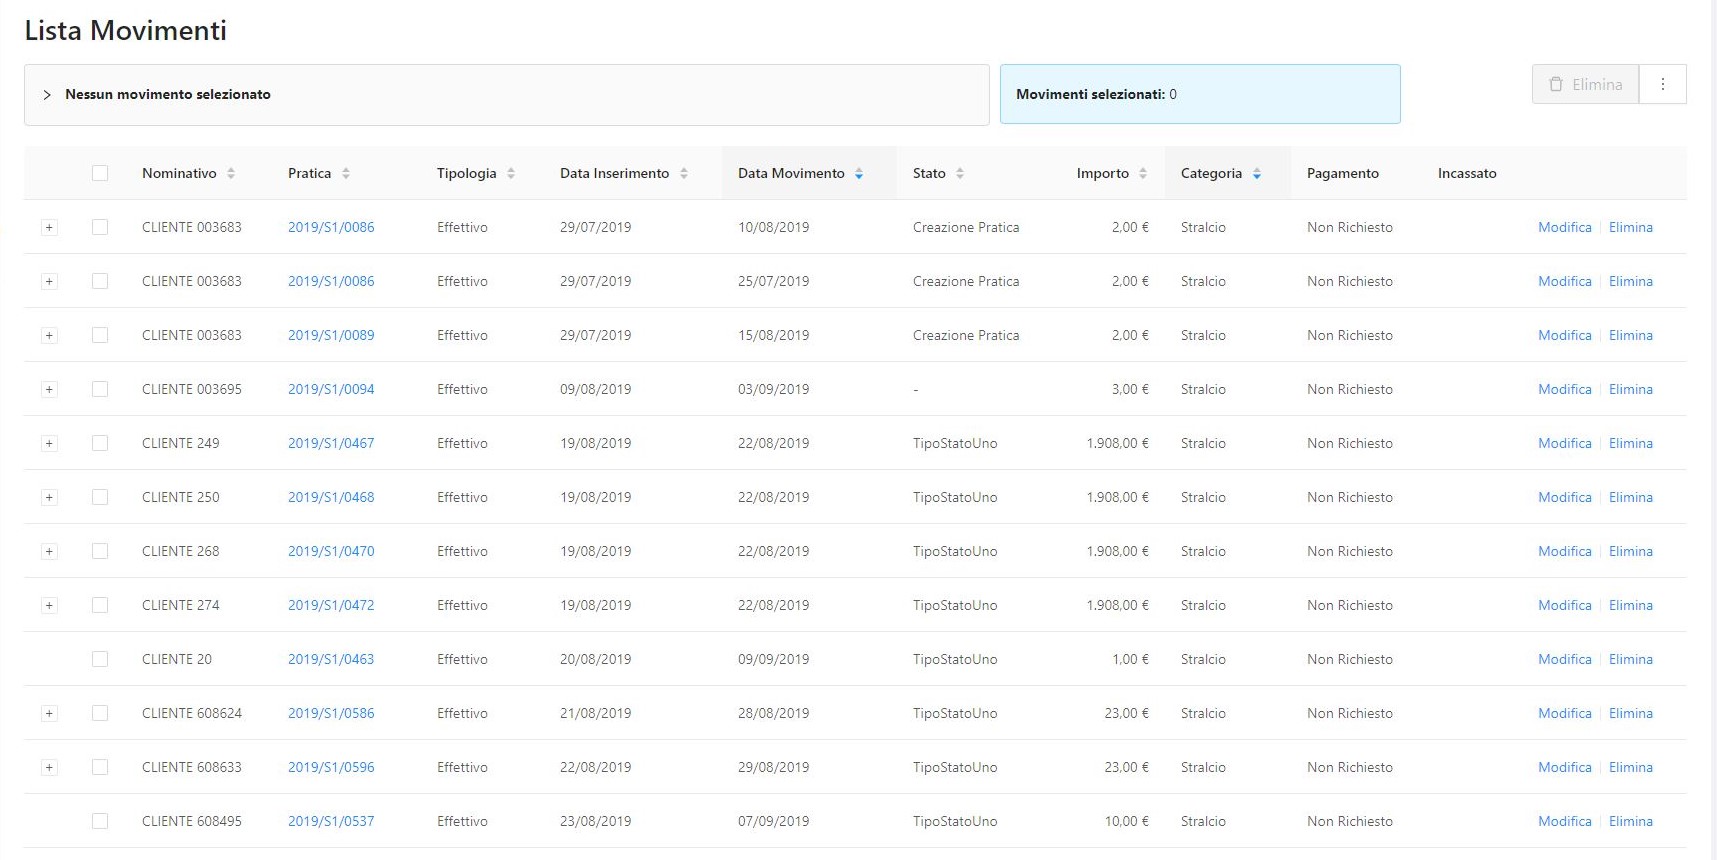Viewport: 1717px width, 860px height.
Task: Toggle Data Movimento sort arrows
Action: point(859,173)
